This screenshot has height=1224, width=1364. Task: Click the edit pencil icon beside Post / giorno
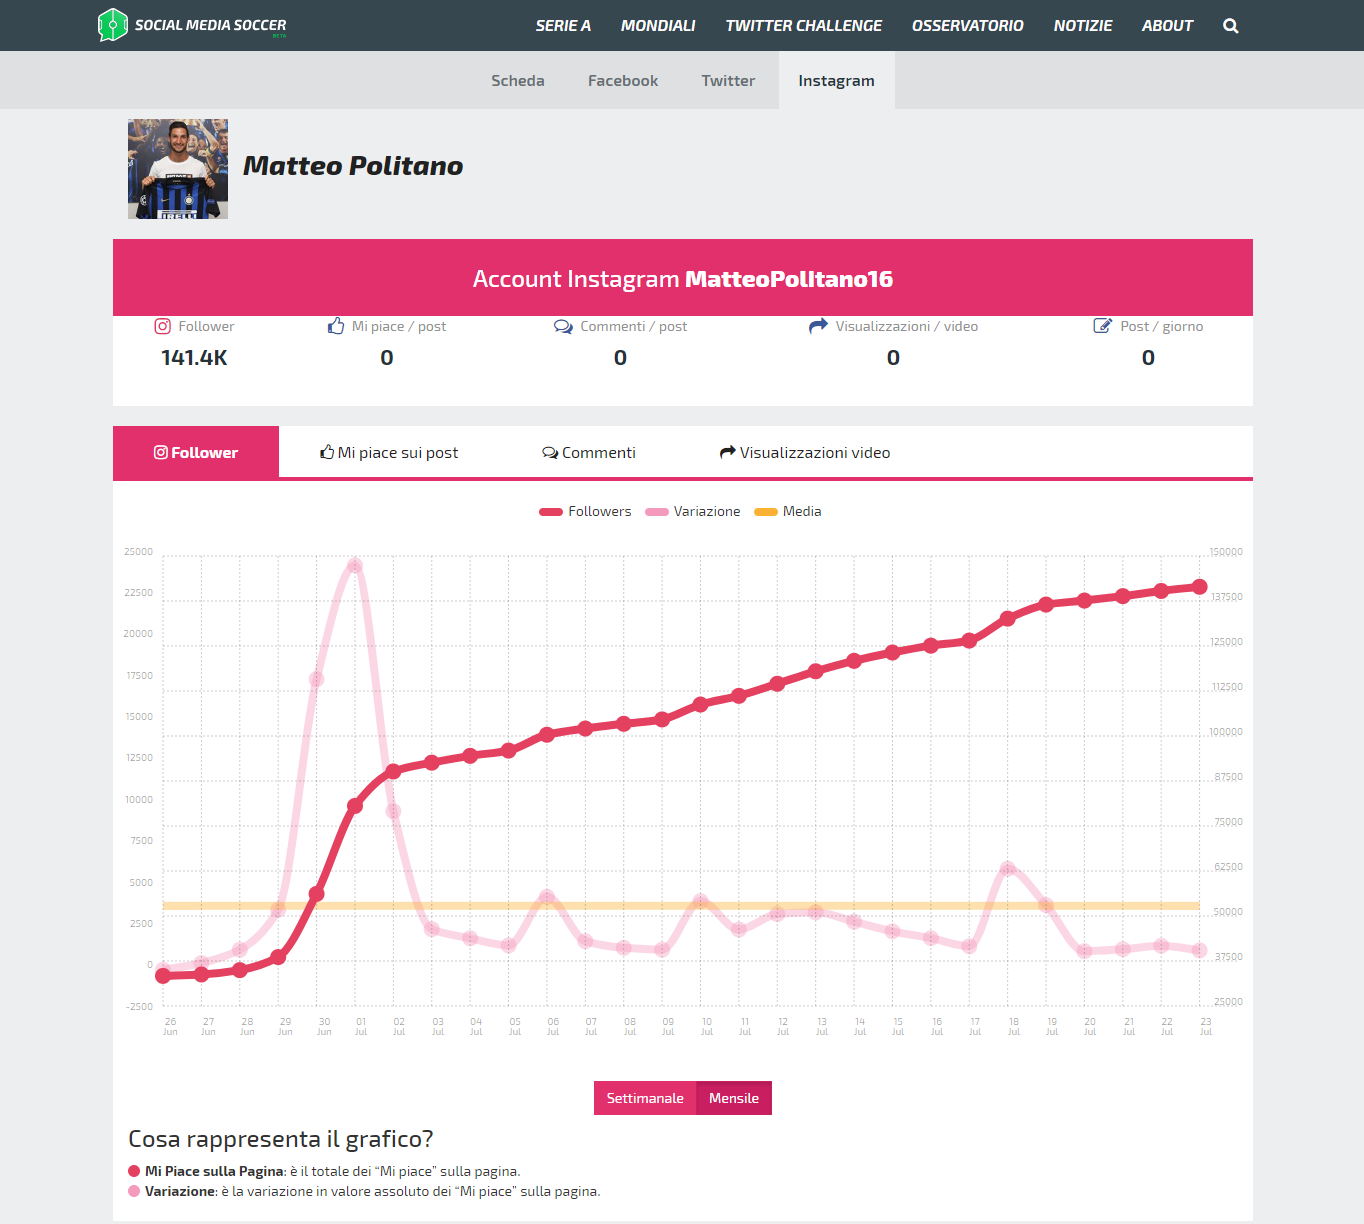pos(1103,326)
